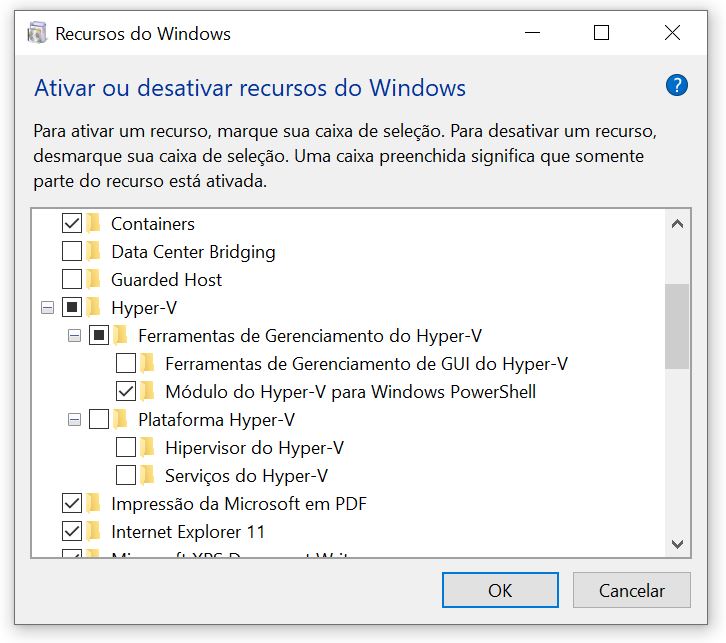Viewport: 726px width, 643px height.
Task: Select the Hipervisor do Hyper-V label
Action: tap(254, 448)
